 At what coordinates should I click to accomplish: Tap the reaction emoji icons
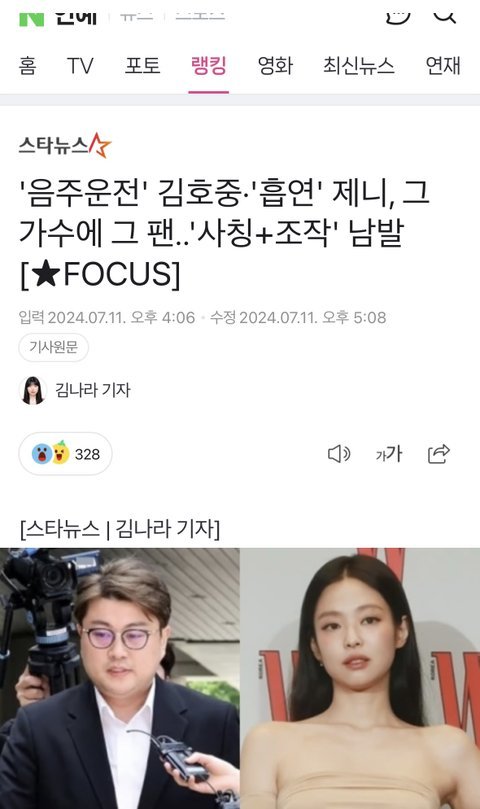51,454
